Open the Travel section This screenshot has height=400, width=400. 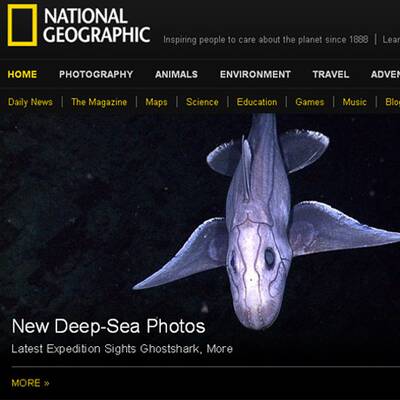click(331, 74)
